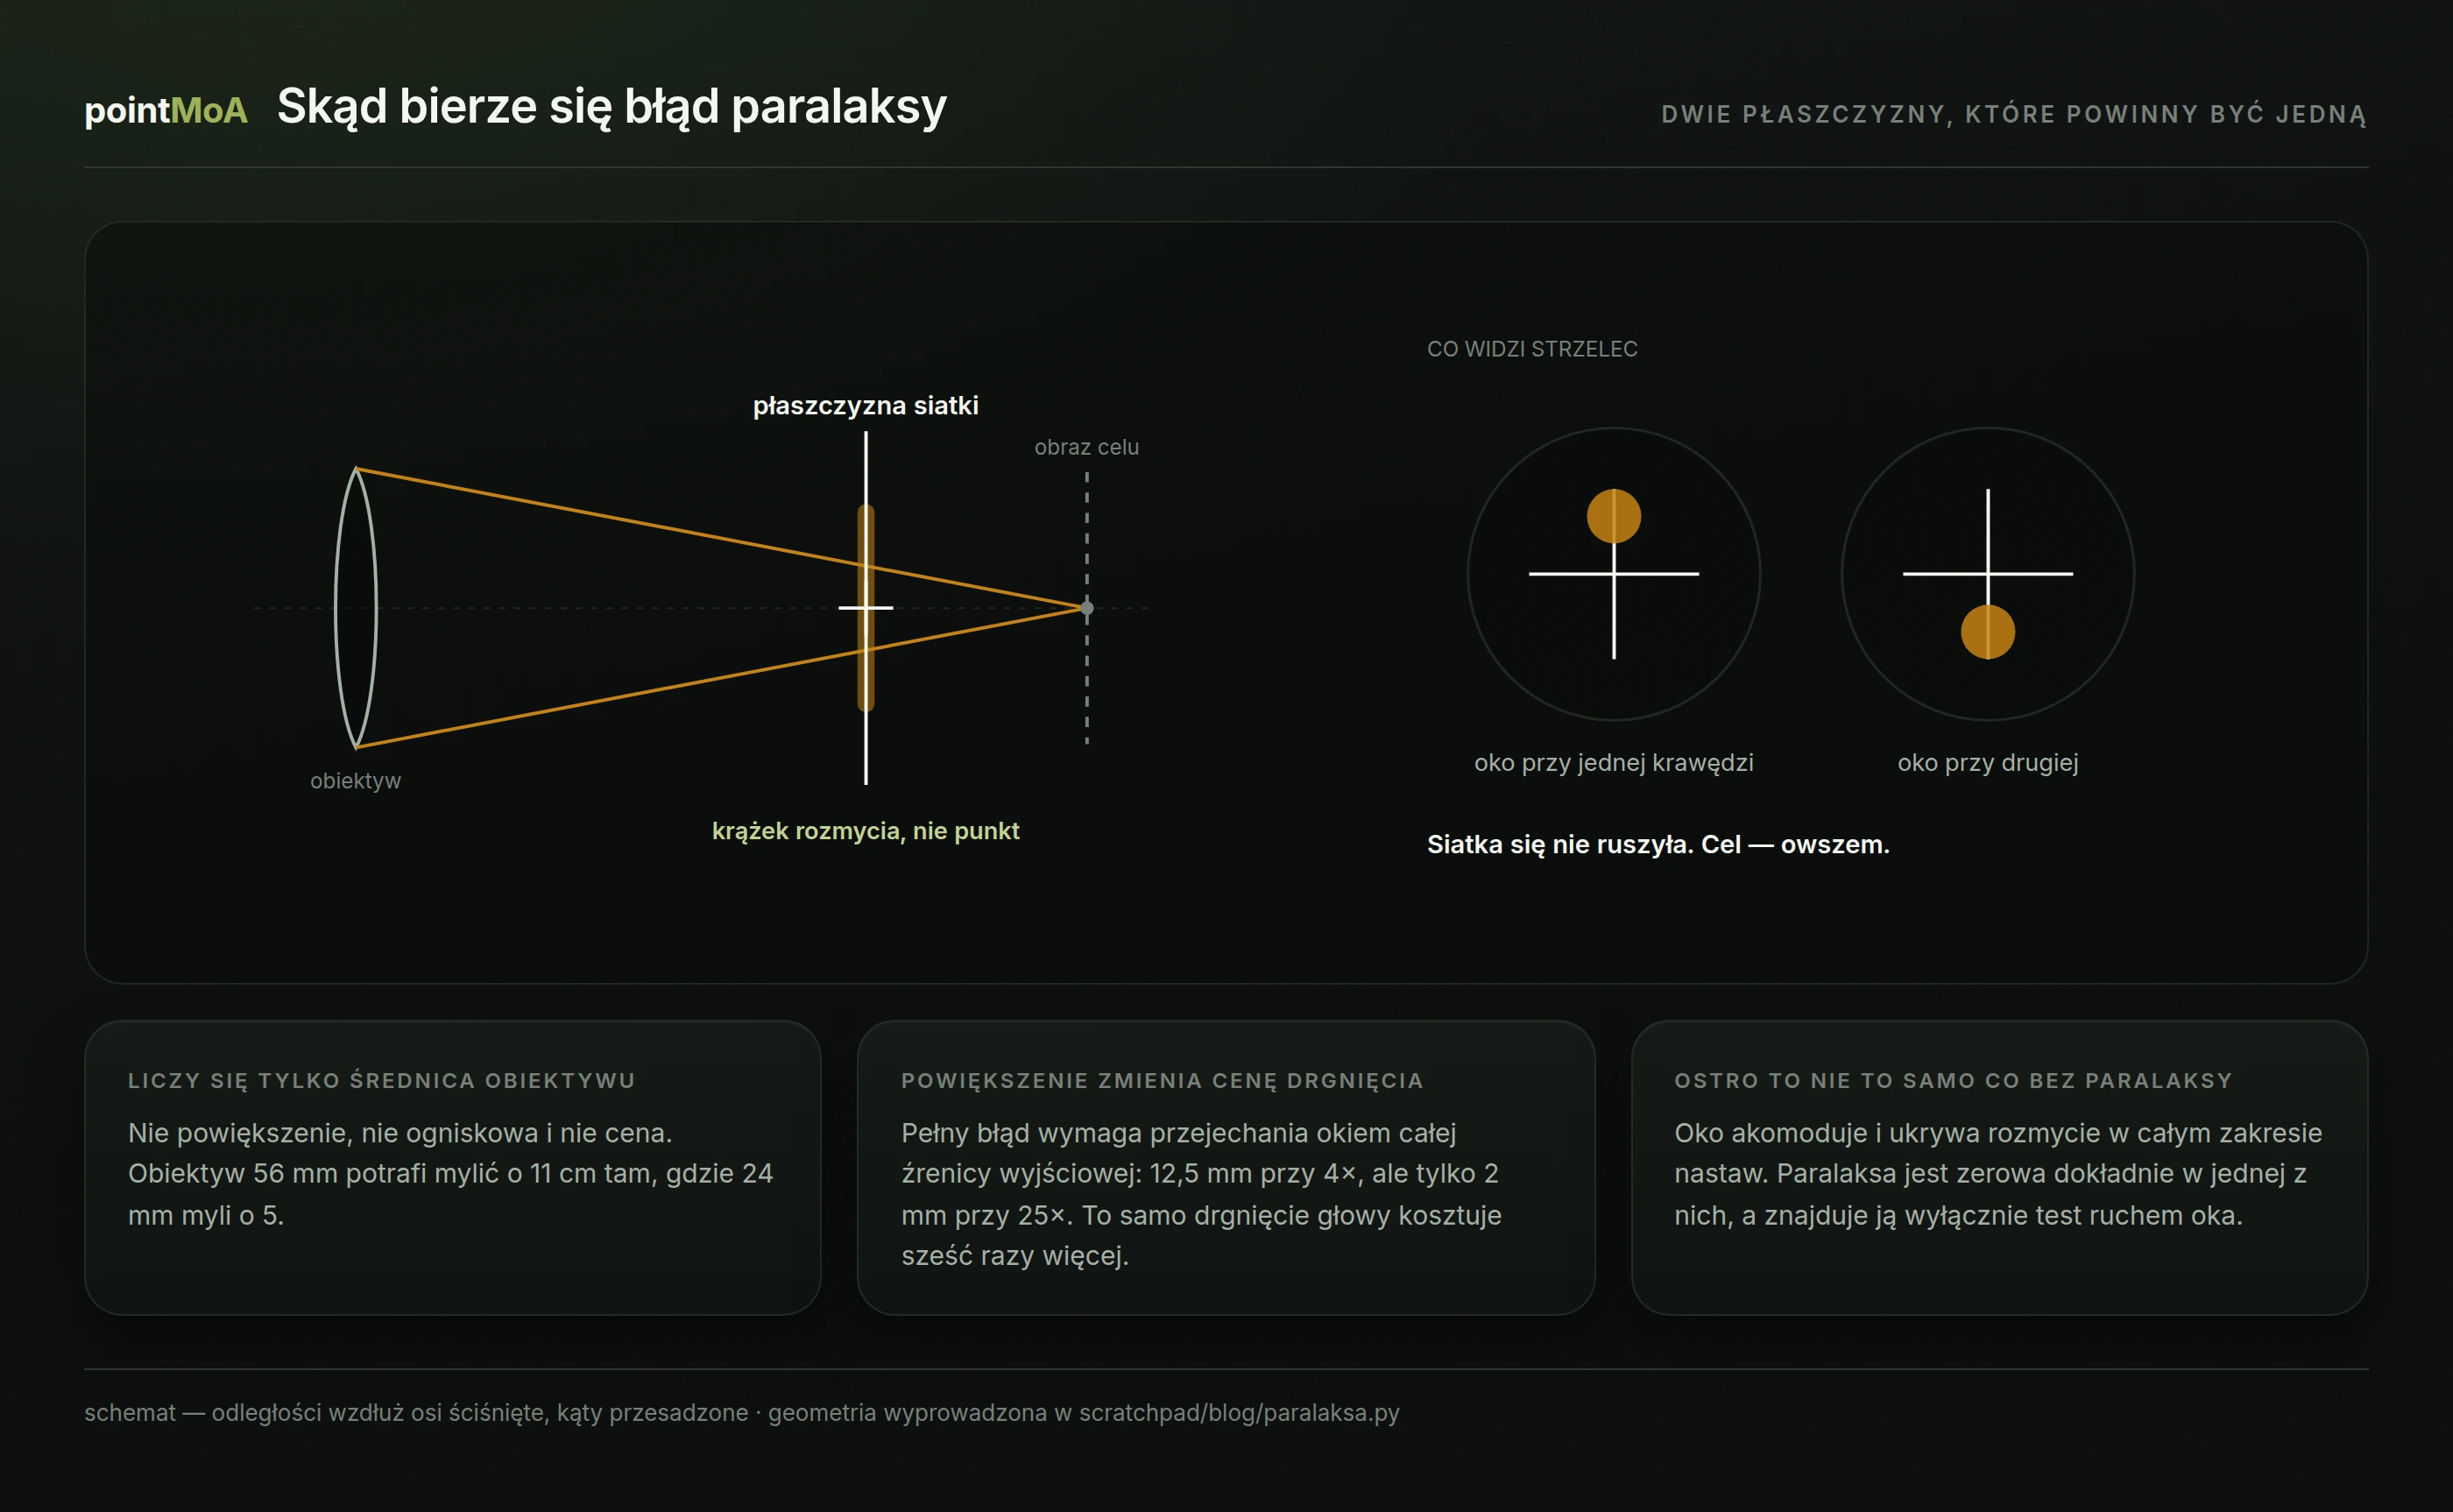Click the 'Skąd bierze się błąd paralaksy' title
Viewport: 2453px width, 1512px height.
click(x=612, y=107)
